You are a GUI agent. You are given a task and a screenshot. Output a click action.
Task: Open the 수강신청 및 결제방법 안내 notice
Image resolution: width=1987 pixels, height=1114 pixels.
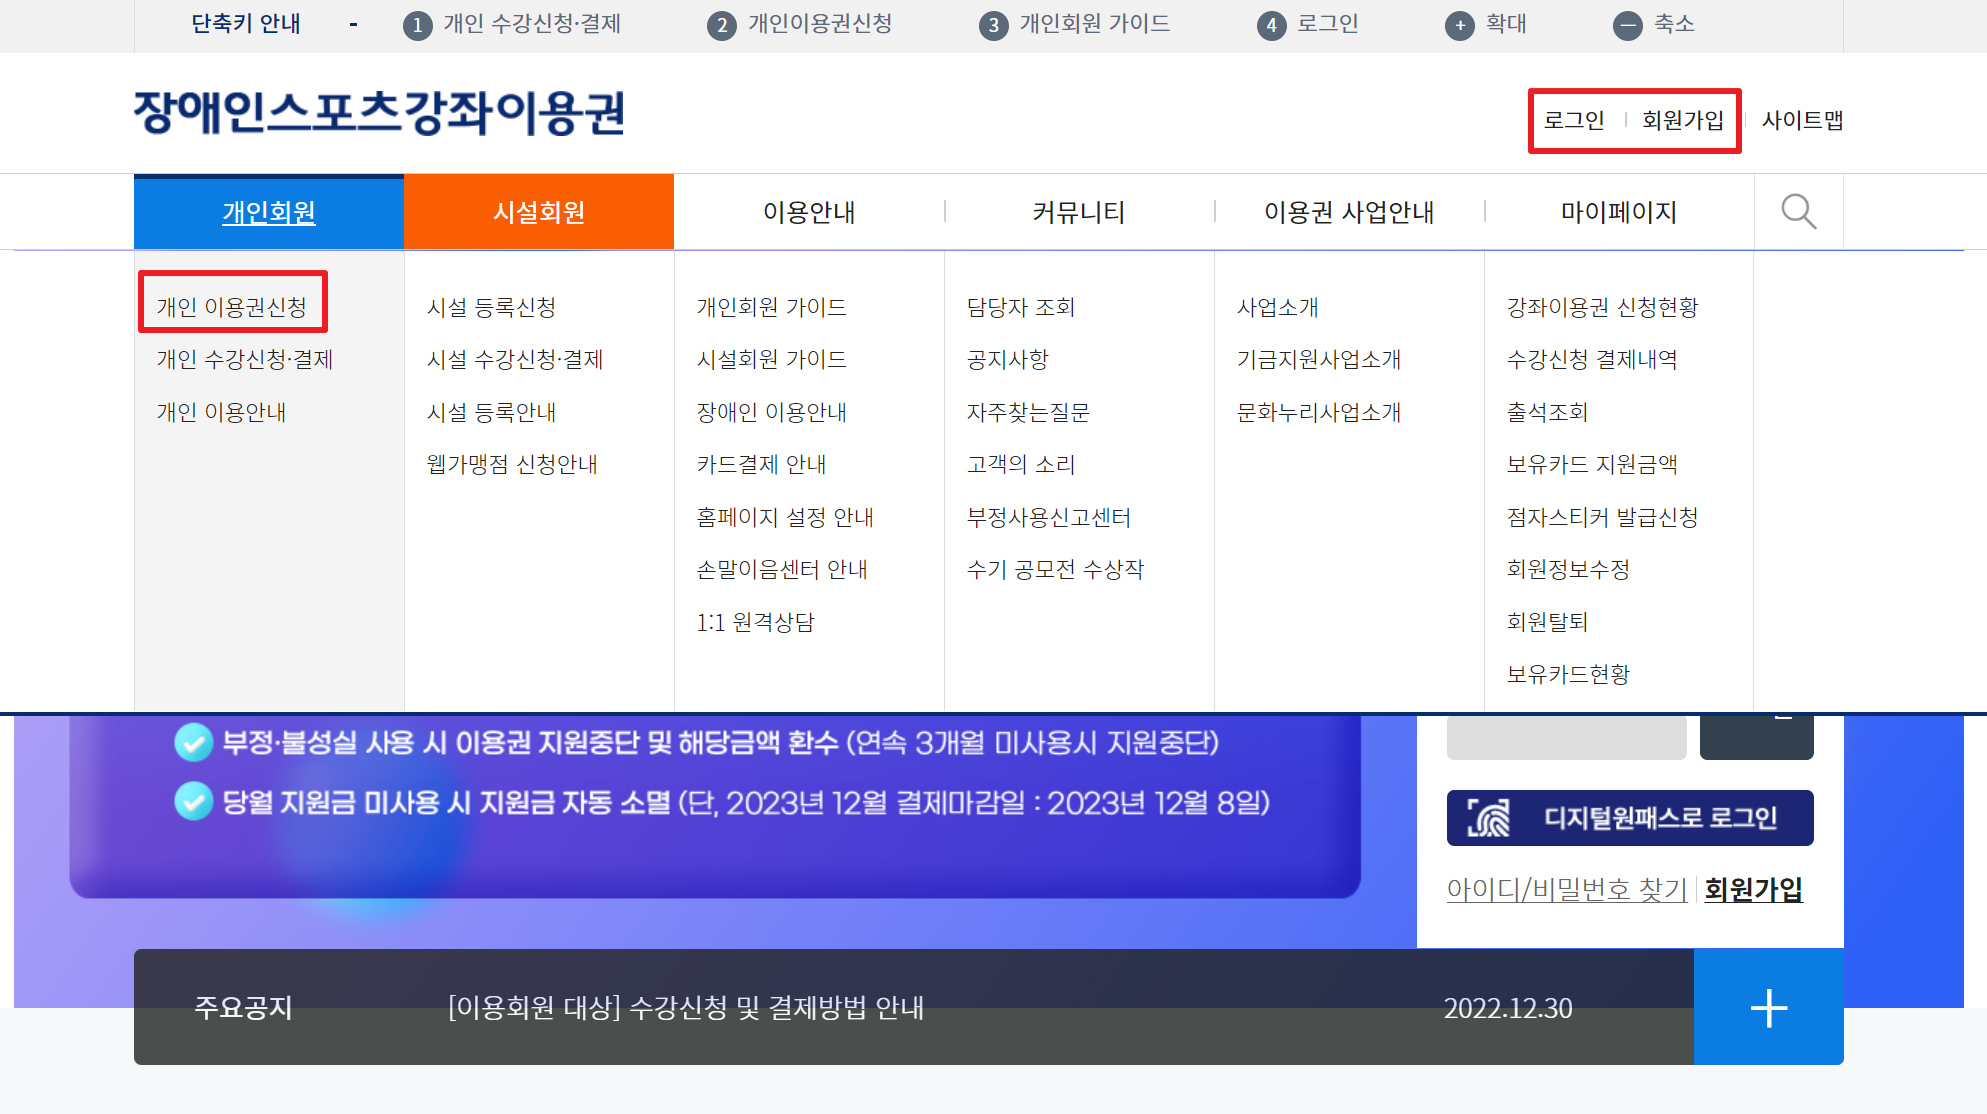click(686, 1007)
